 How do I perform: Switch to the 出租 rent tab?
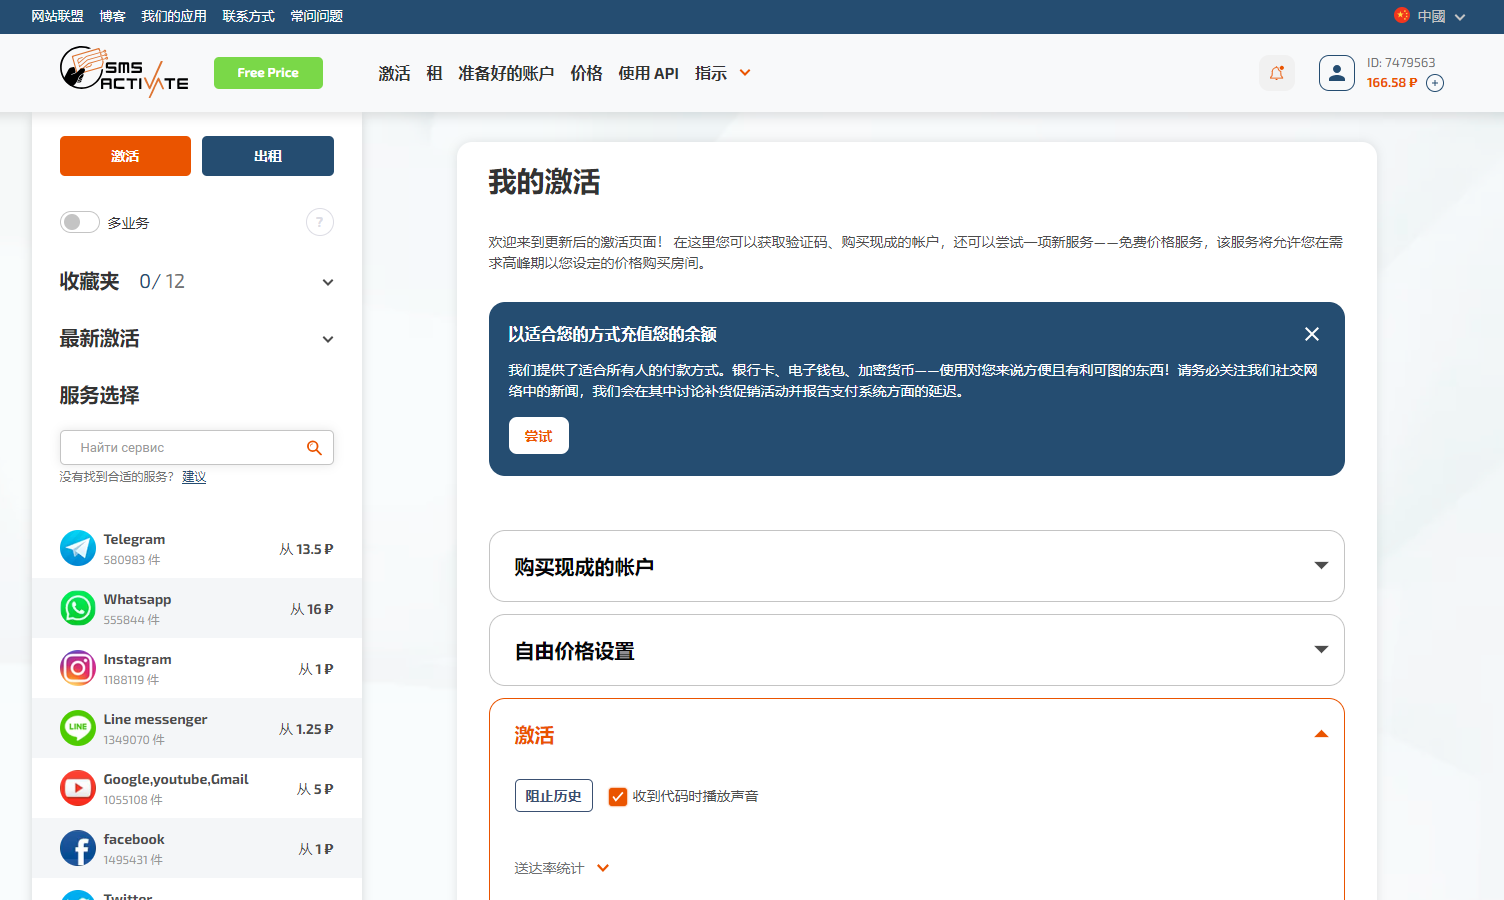(x=267, y=156)
